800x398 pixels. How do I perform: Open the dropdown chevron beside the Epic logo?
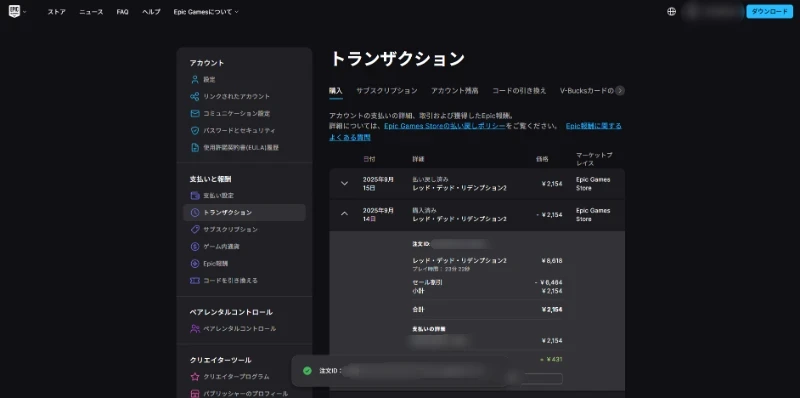pos(24,12)
